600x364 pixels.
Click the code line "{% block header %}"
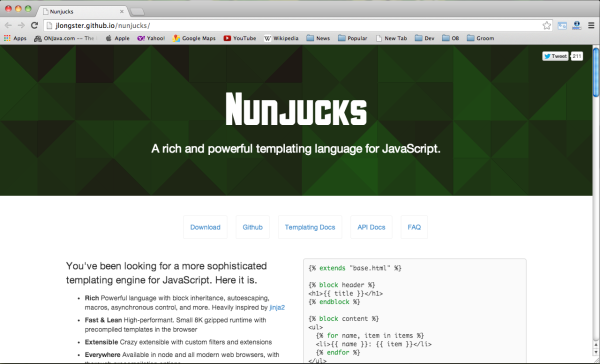coord(342,285)
